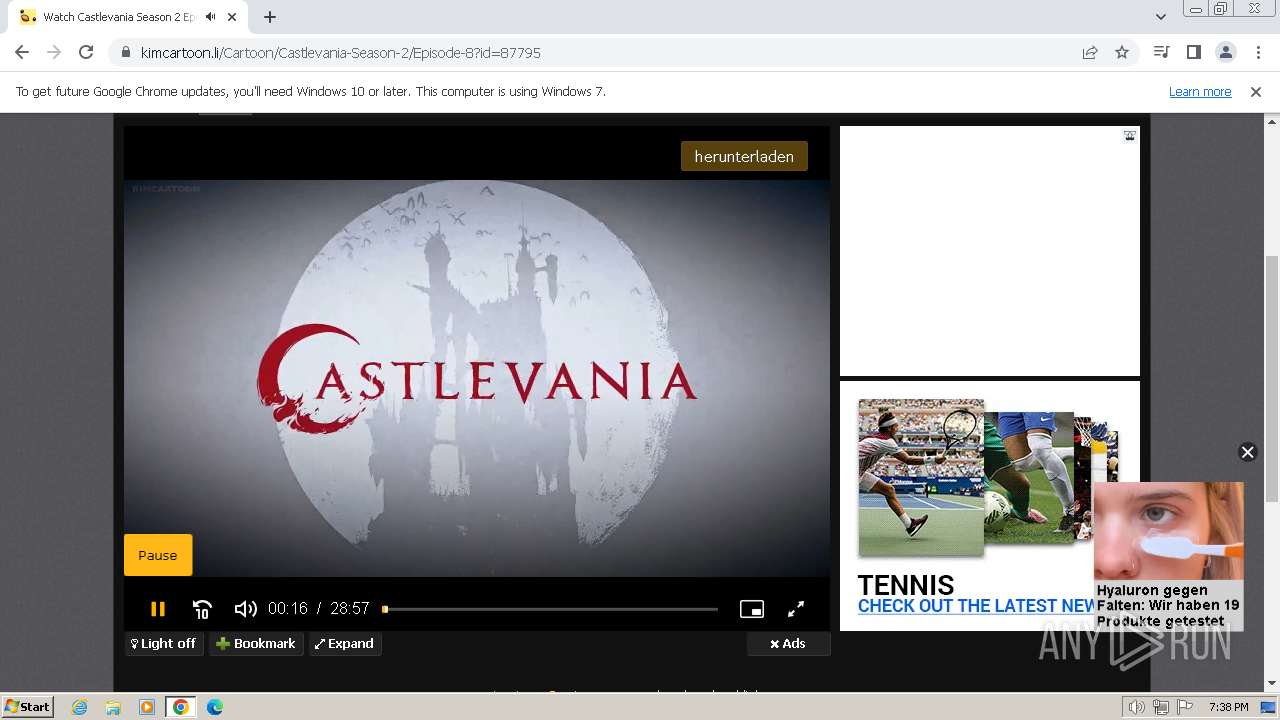Share this page icon
The height and width of the screenshot is (720, 1280).
(x=1090, y=52)
